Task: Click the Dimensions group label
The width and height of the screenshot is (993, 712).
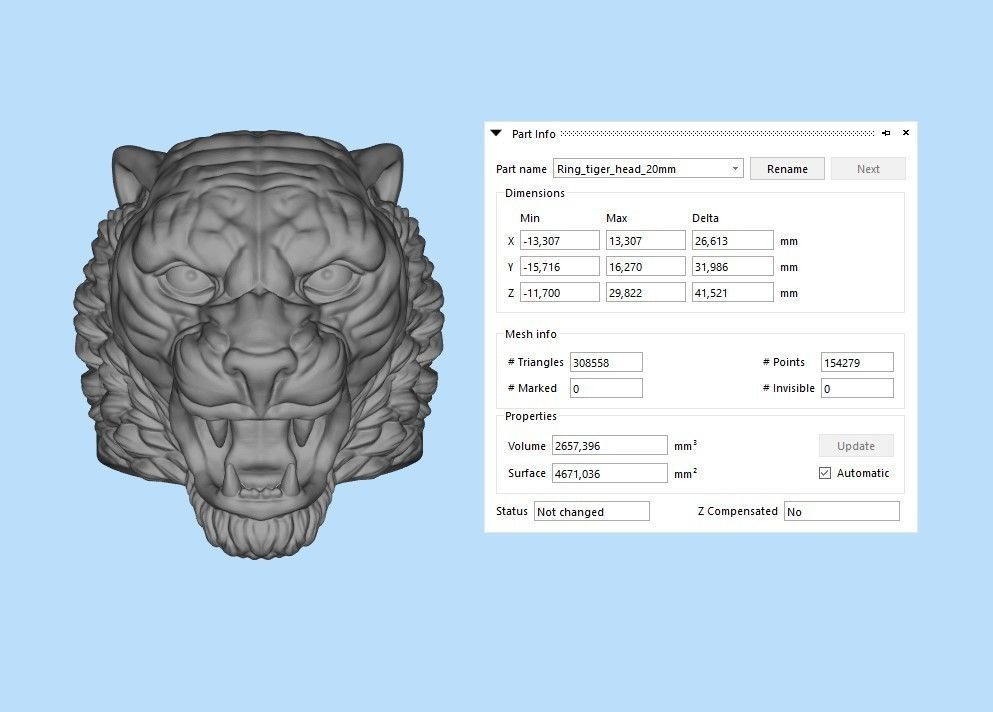Action: tap(534, 193)
